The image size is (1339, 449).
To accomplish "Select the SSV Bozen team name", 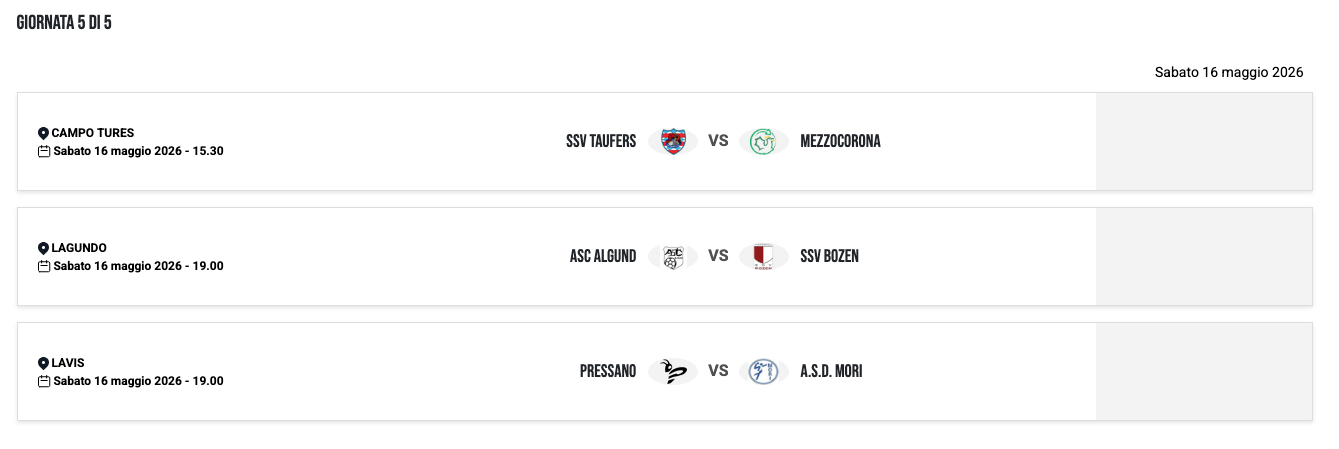I will [829, 256].
